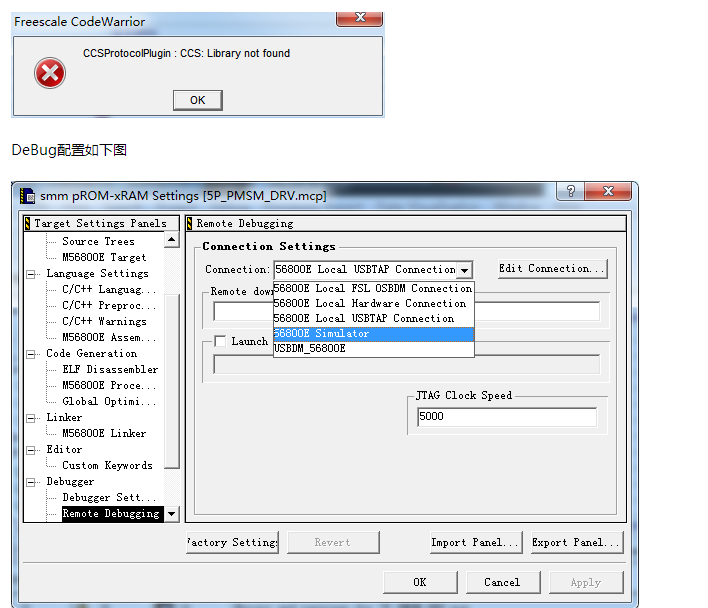
Task: Click panel list scroll down arrow
Action: (171, 514)
